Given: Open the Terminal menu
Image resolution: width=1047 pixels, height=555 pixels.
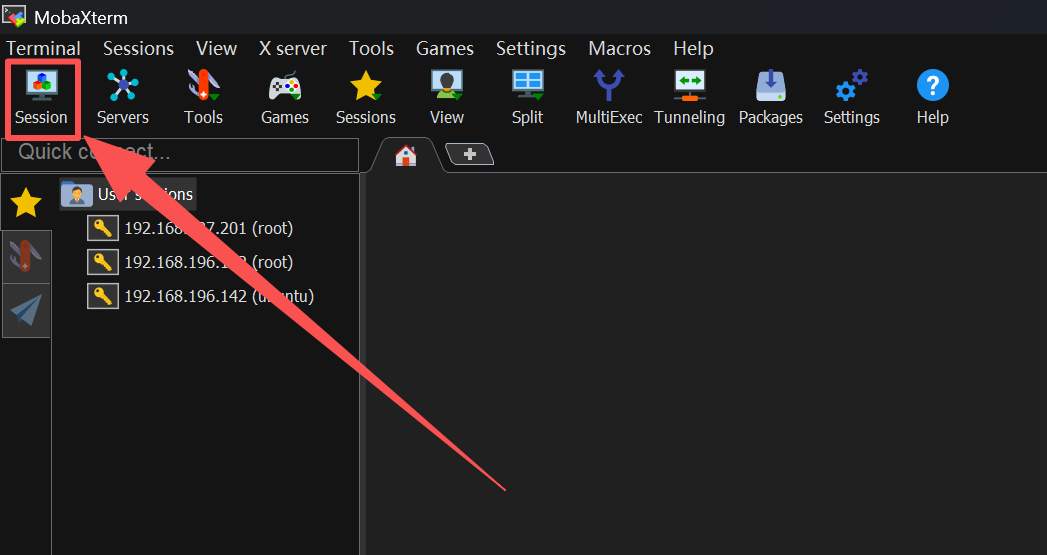Looking at the screenshot, I should [x=43, y=49].
